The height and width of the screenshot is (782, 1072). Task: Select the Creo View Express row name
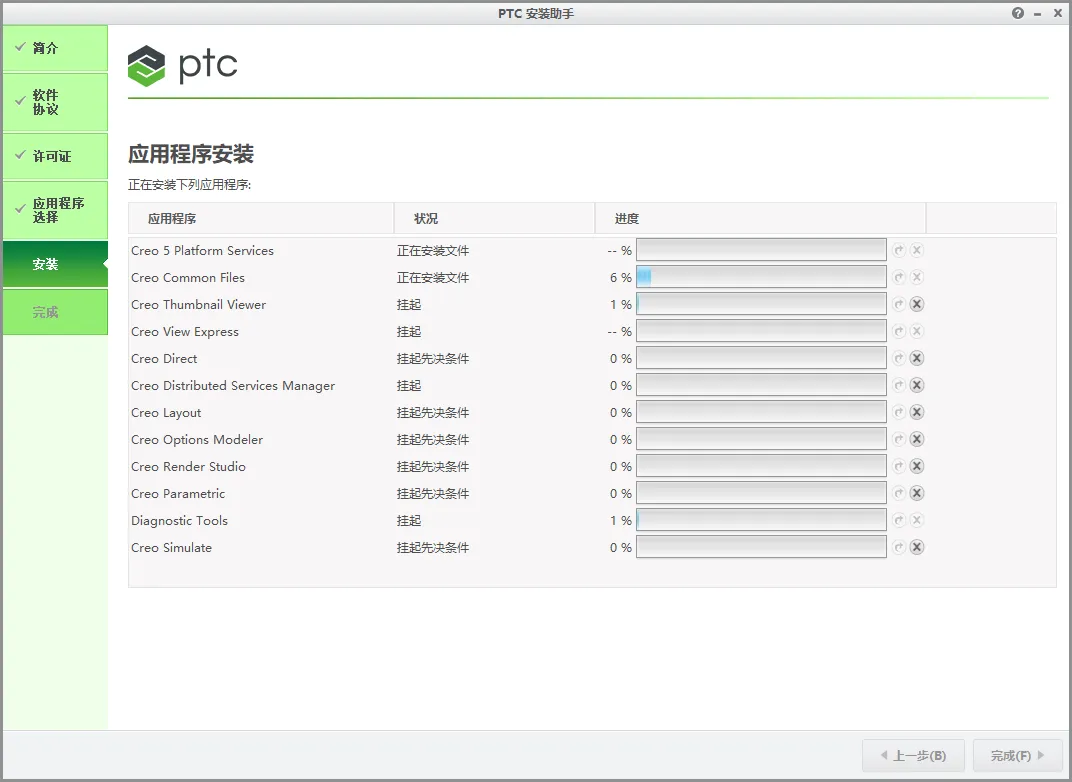(185, 332)
